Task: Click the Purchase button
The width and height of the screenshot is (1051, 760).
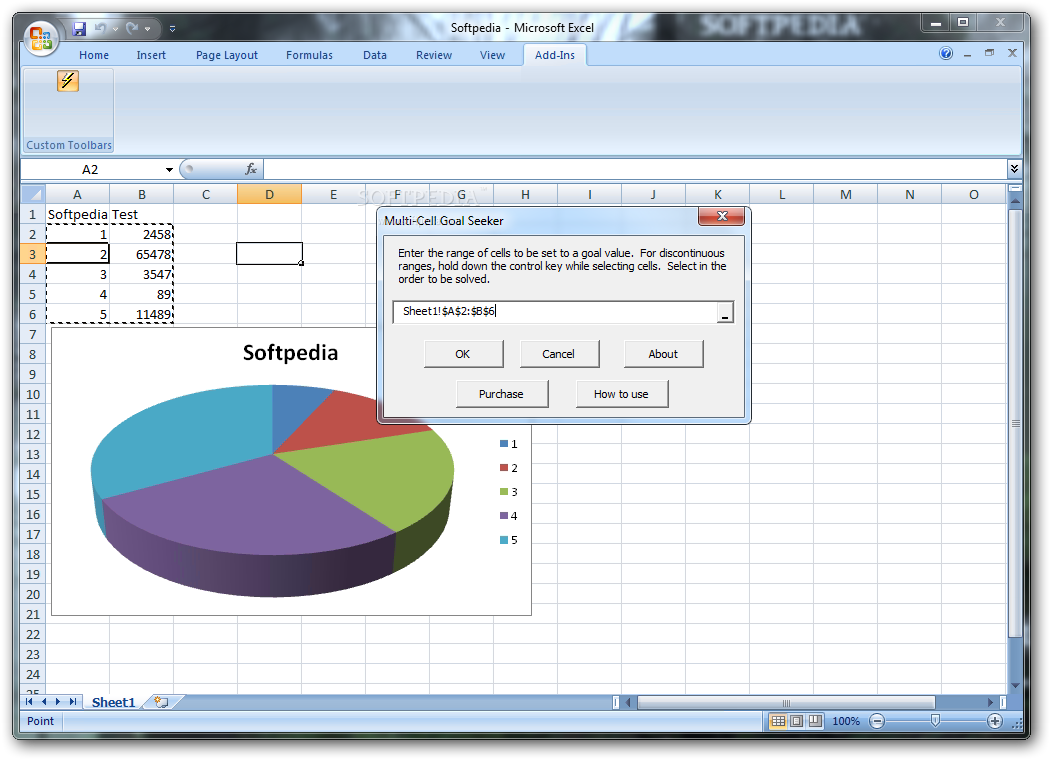Action: point(501,394)
